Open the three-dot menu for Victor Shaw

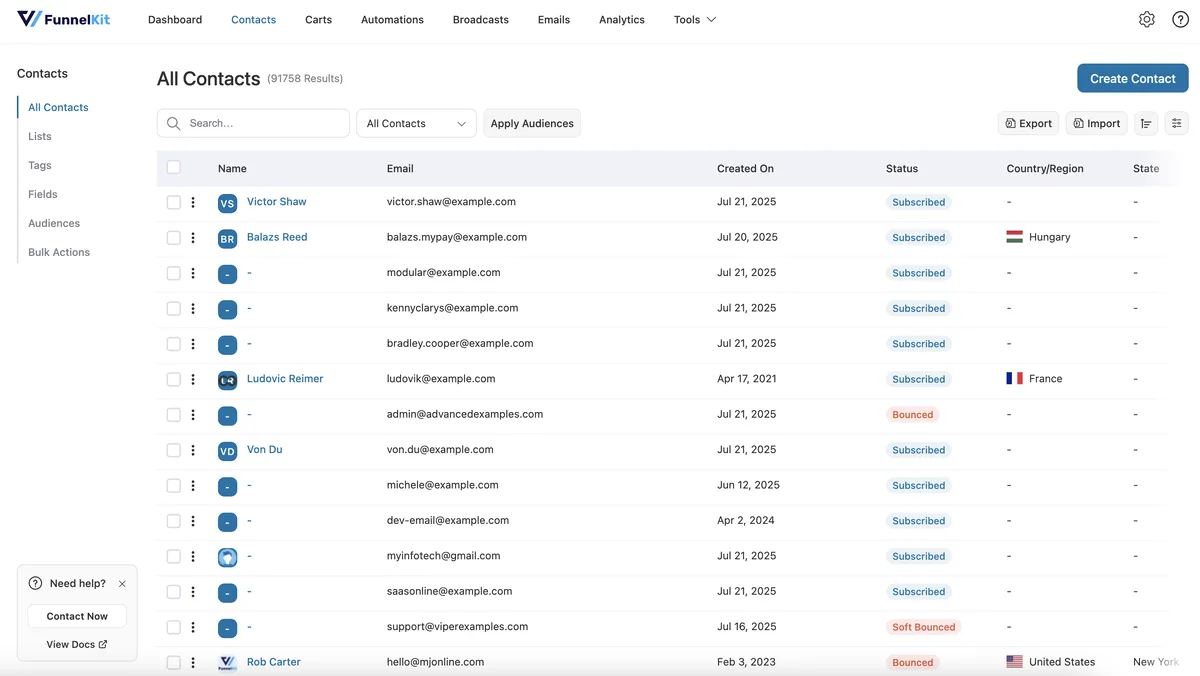193,202
